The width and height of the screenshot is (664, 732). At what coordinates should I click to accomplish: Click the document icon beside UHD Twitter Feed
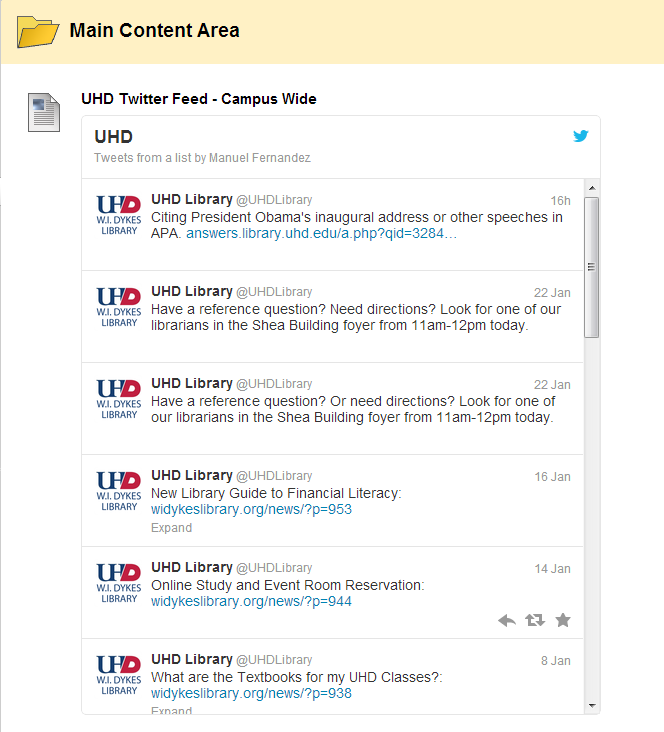tap(44, 113)
